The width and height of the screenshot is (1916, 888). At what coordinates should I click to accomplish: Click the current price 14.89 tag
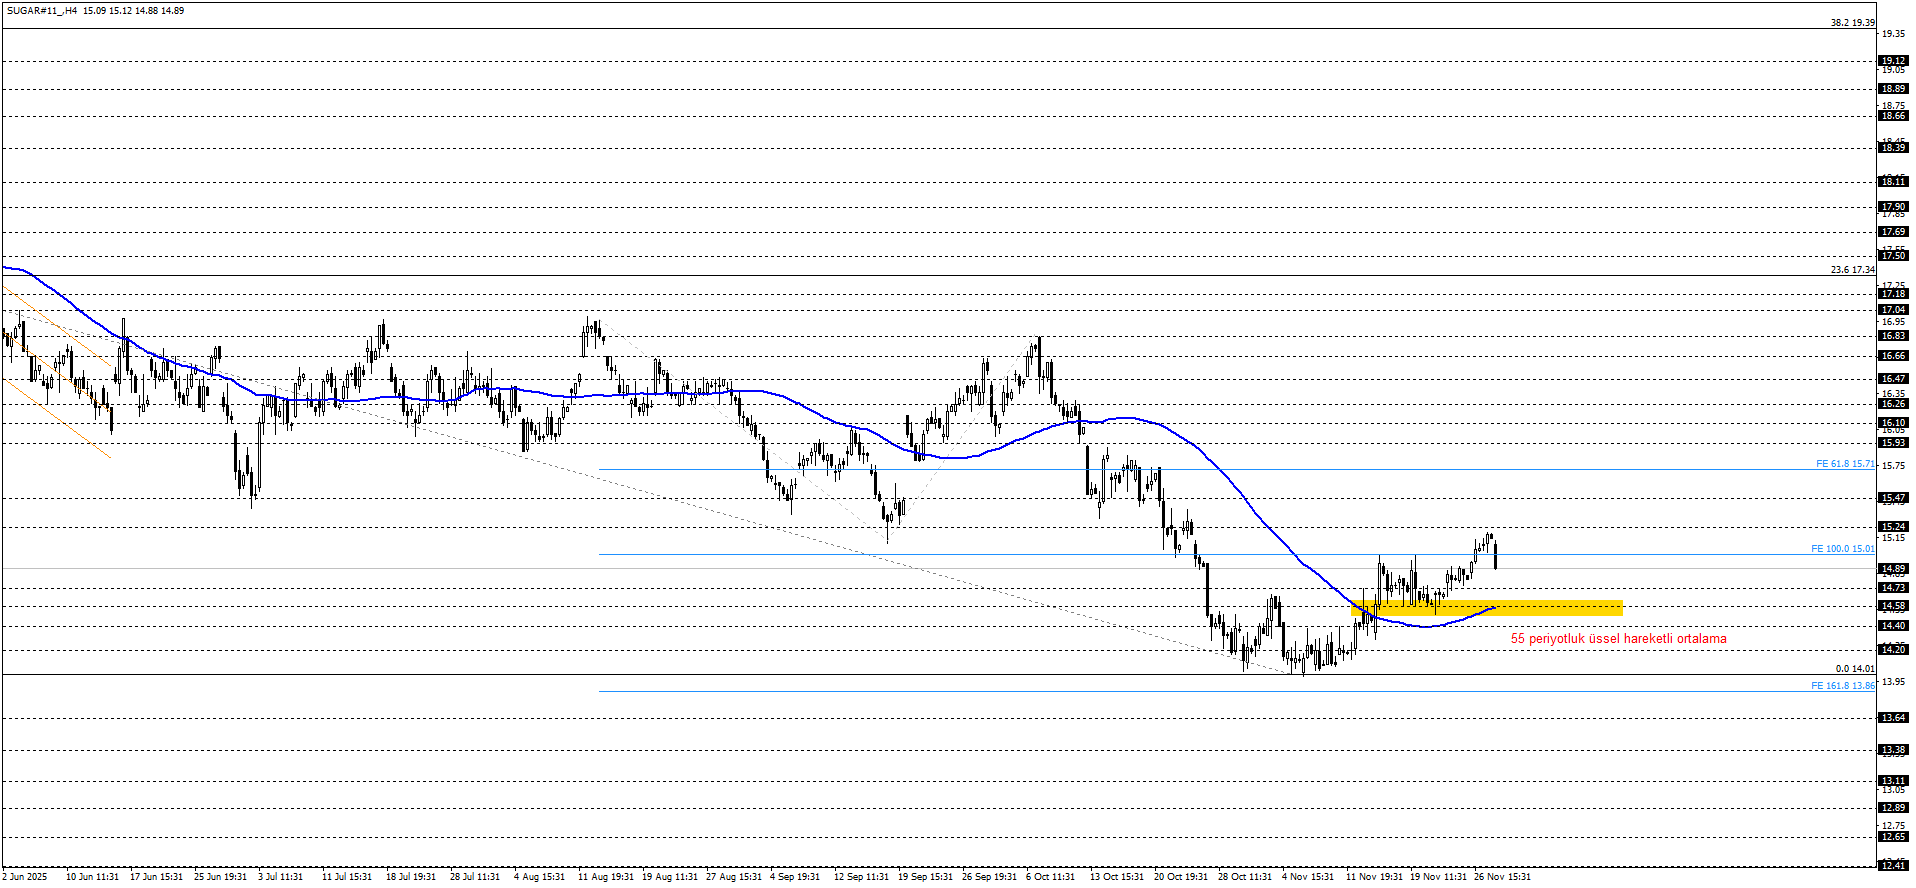tap(1893, 569)
